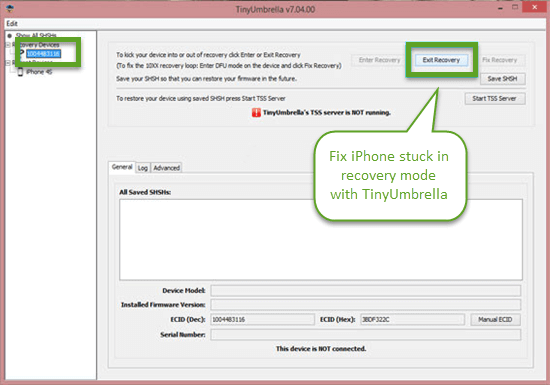The width and height of the screenshot is (550, 385).
Task: Start the TSS Server
Action: [495, 99]
